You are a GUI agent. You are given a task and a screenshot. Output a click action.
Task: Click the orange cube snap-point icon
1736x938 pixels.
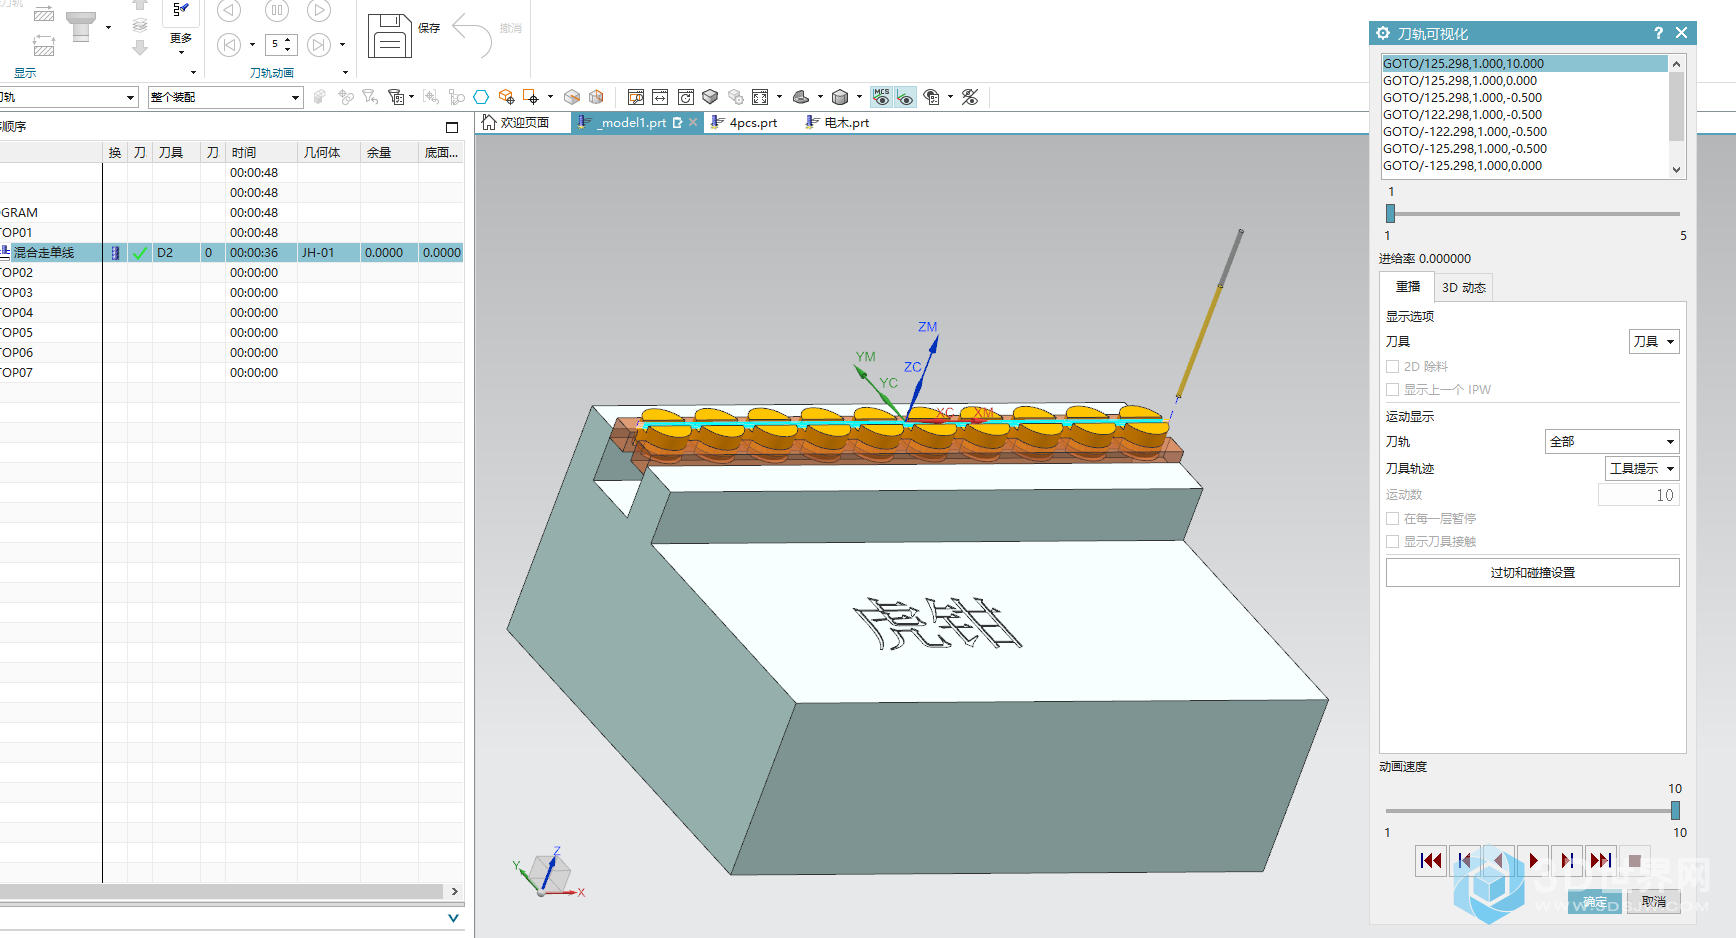coord(506,97)
